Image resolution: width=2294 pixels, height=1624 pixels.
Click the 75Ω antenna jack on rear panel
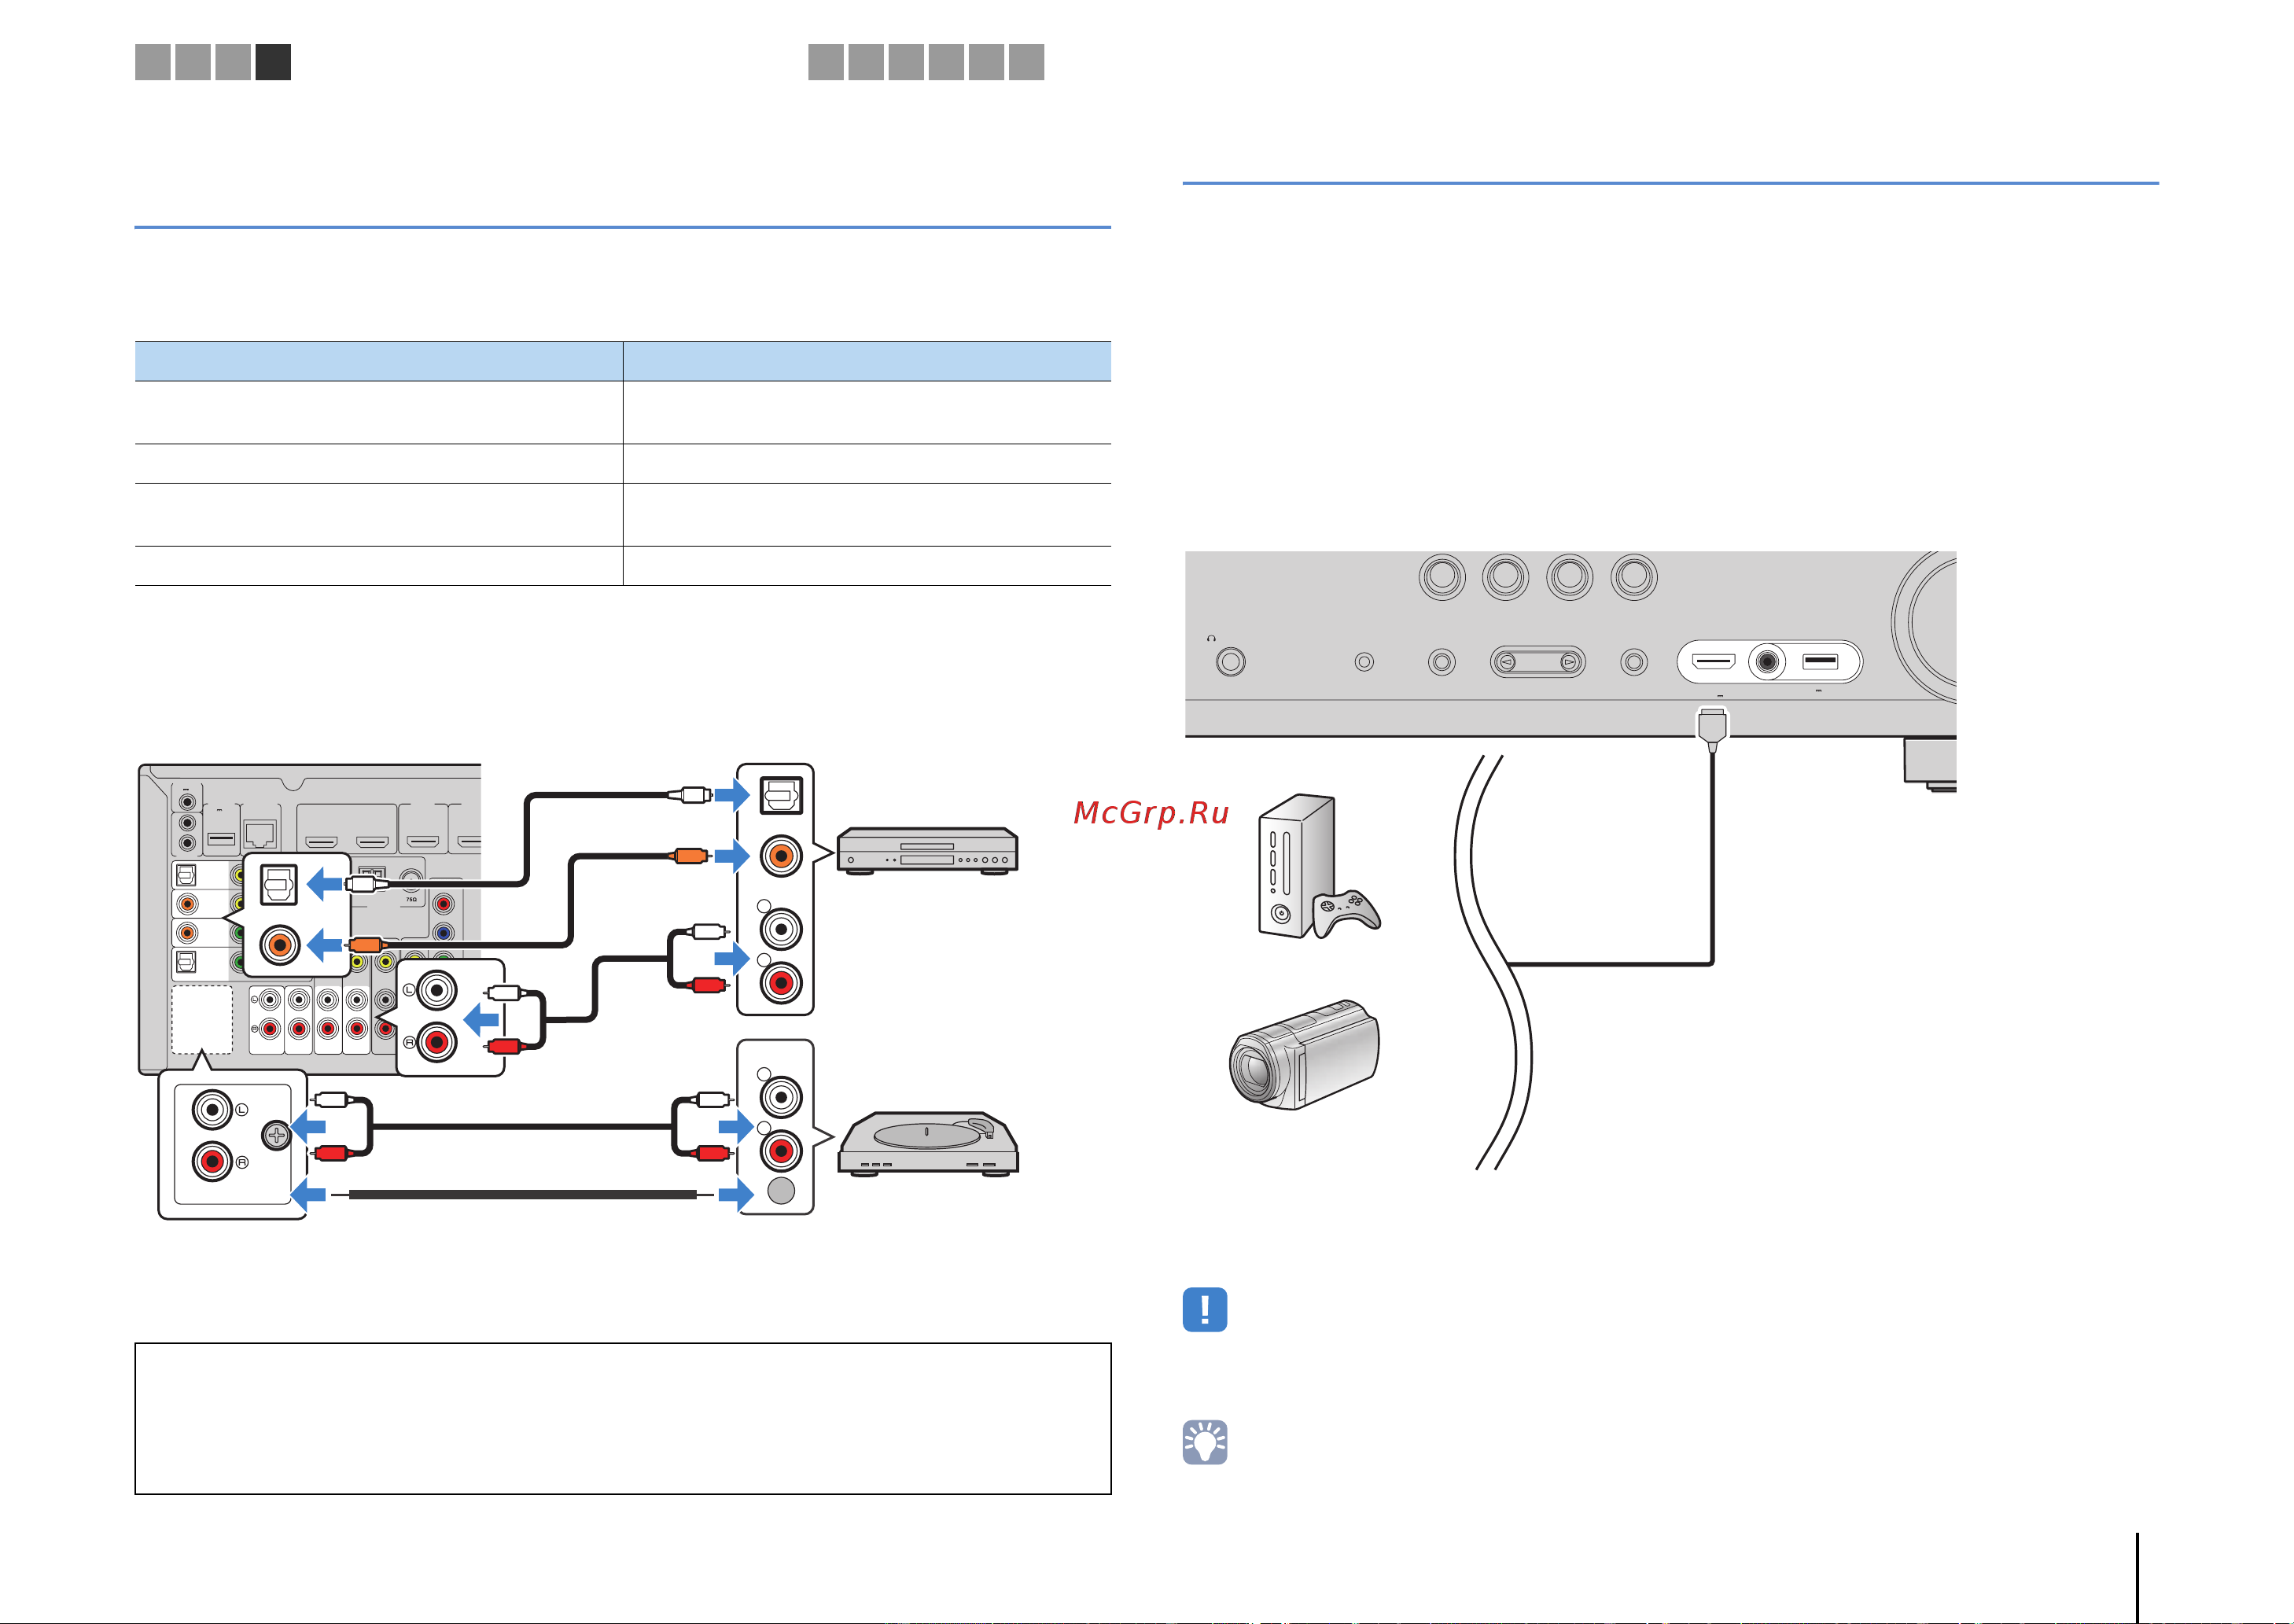click(x=411, y=879)
